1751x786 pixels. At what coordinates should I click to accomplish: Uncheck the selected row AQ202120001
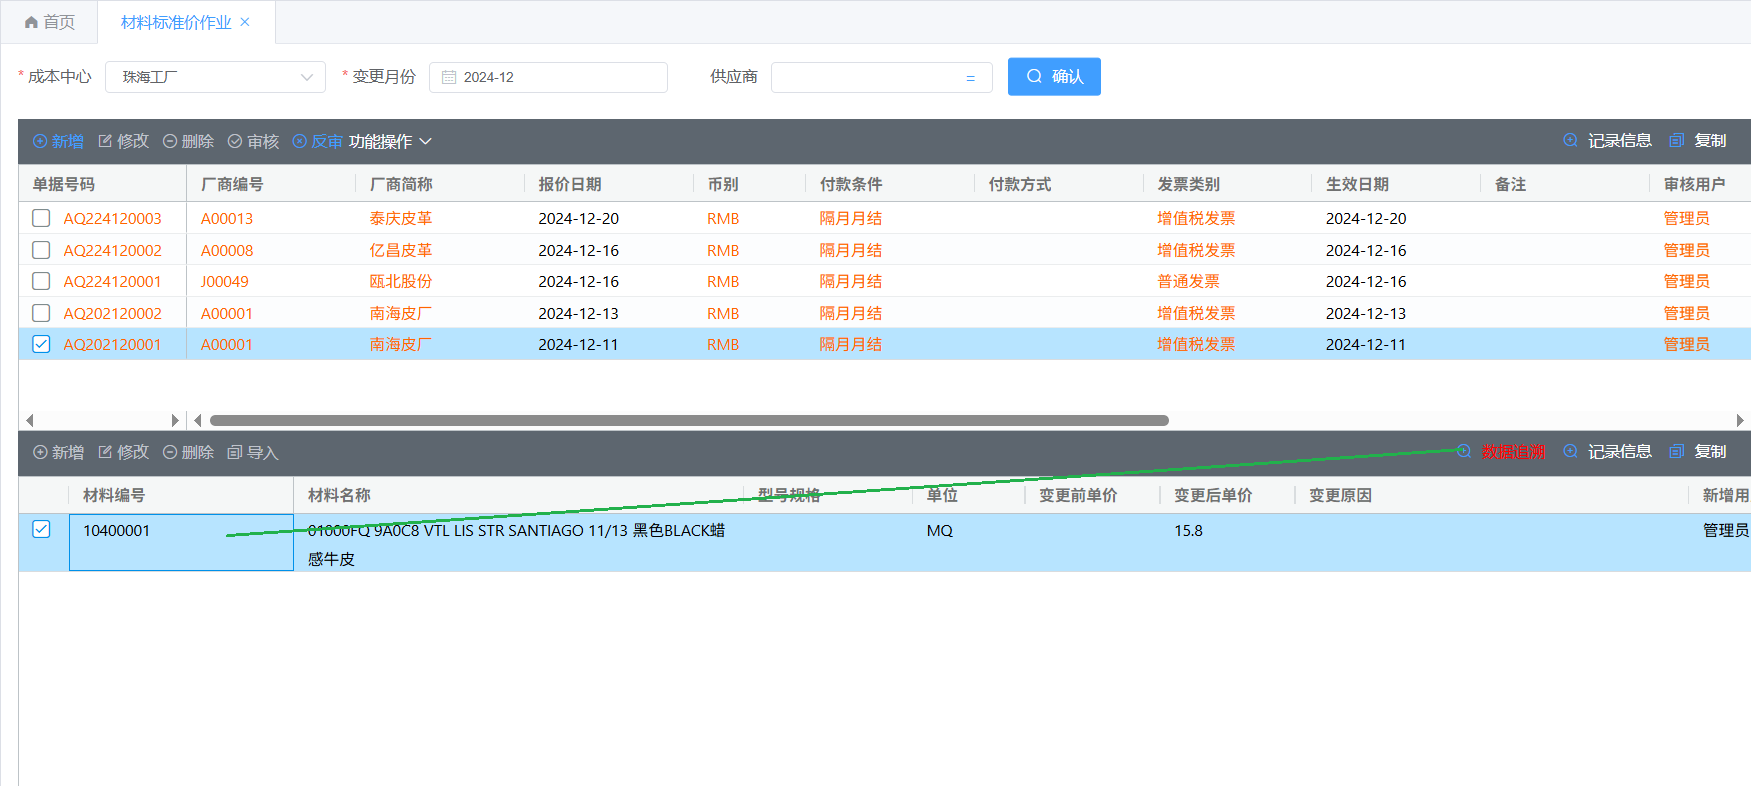click(41, 344)
